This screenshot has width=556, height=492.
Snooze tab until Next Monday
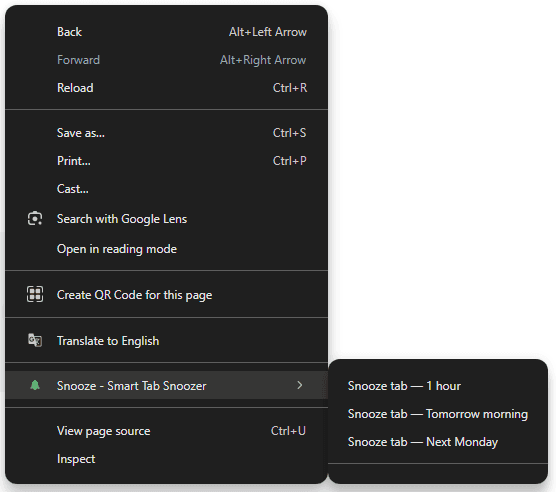coord(438,442)
